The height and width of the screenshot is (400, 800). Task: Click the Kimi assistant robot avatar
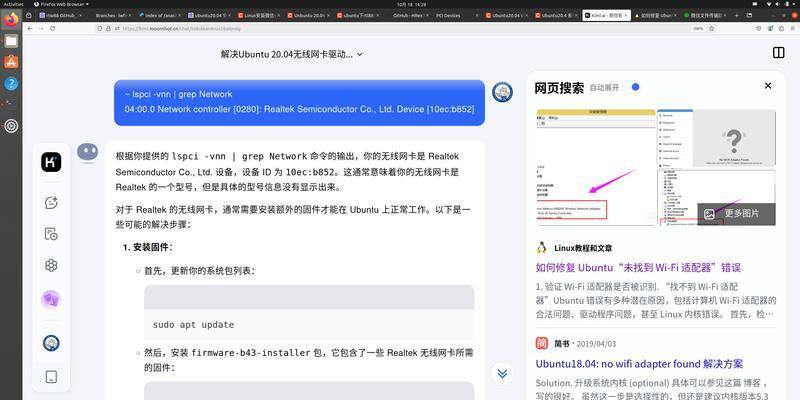click(x=88, y=153)
